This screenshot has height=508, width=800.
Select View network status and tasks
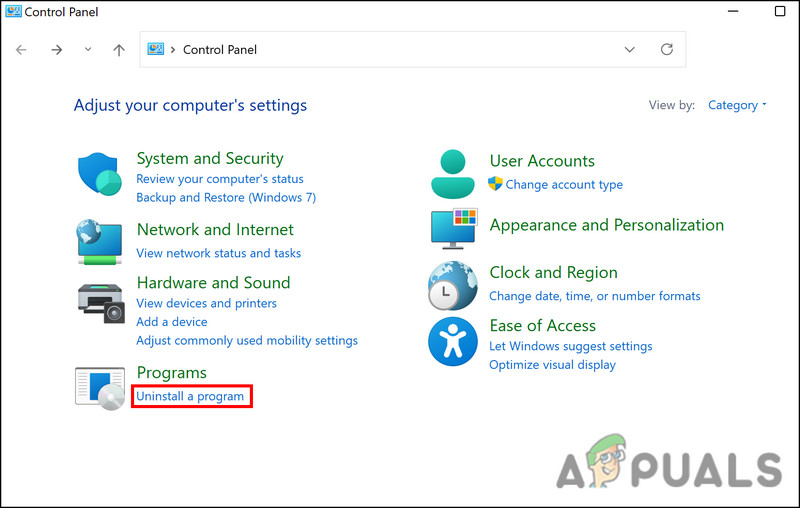pyautogui.click(x=218, y=254)
